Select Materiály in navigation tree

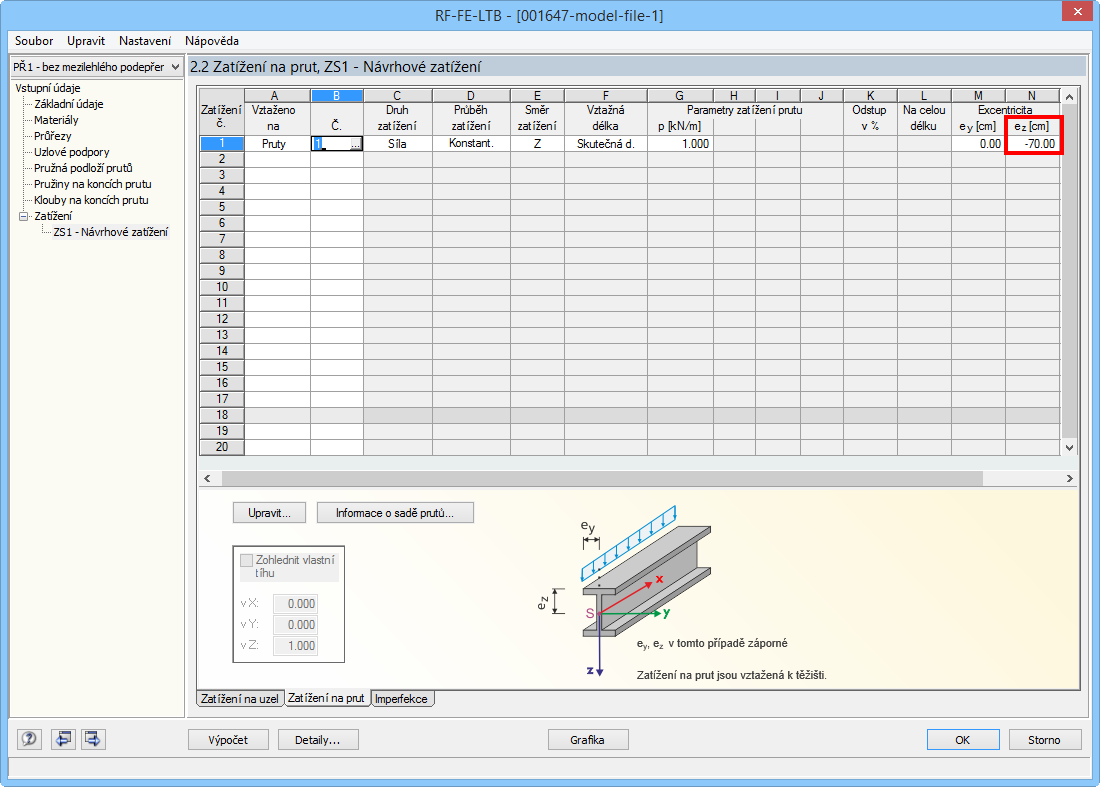(x=56, y=120)
